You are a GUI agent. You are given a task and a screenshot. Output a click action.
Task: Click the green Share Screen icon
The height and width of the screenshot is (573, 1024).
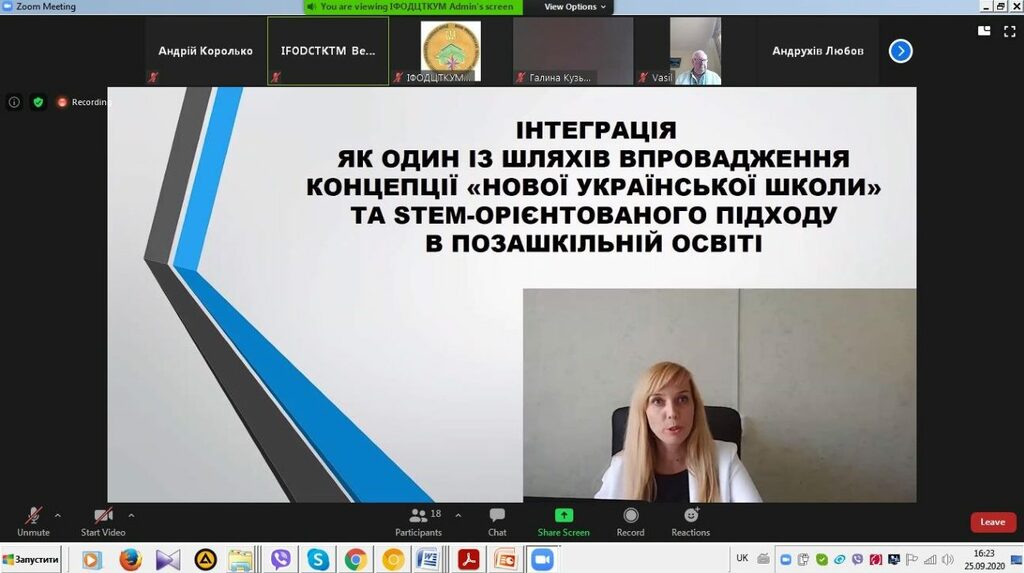(x=563, y=516)
